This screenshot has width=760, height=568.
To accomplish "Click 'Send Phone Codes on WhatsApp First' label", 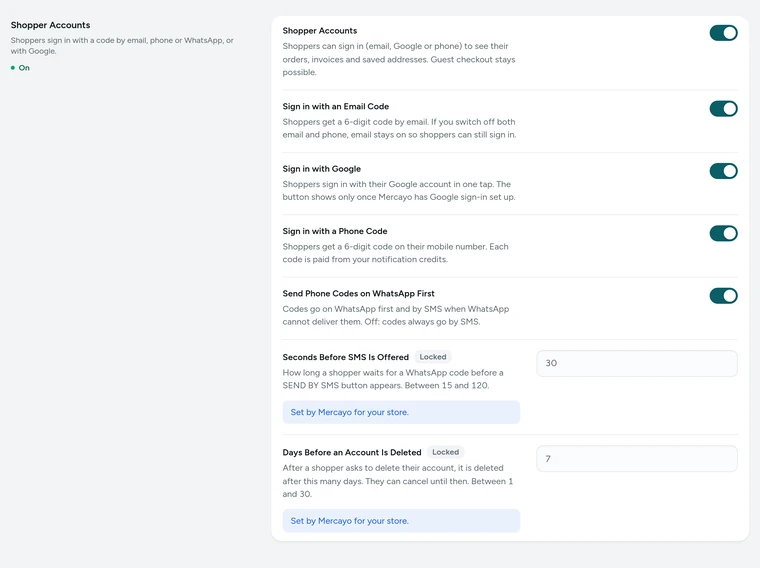I will (358, 294).
